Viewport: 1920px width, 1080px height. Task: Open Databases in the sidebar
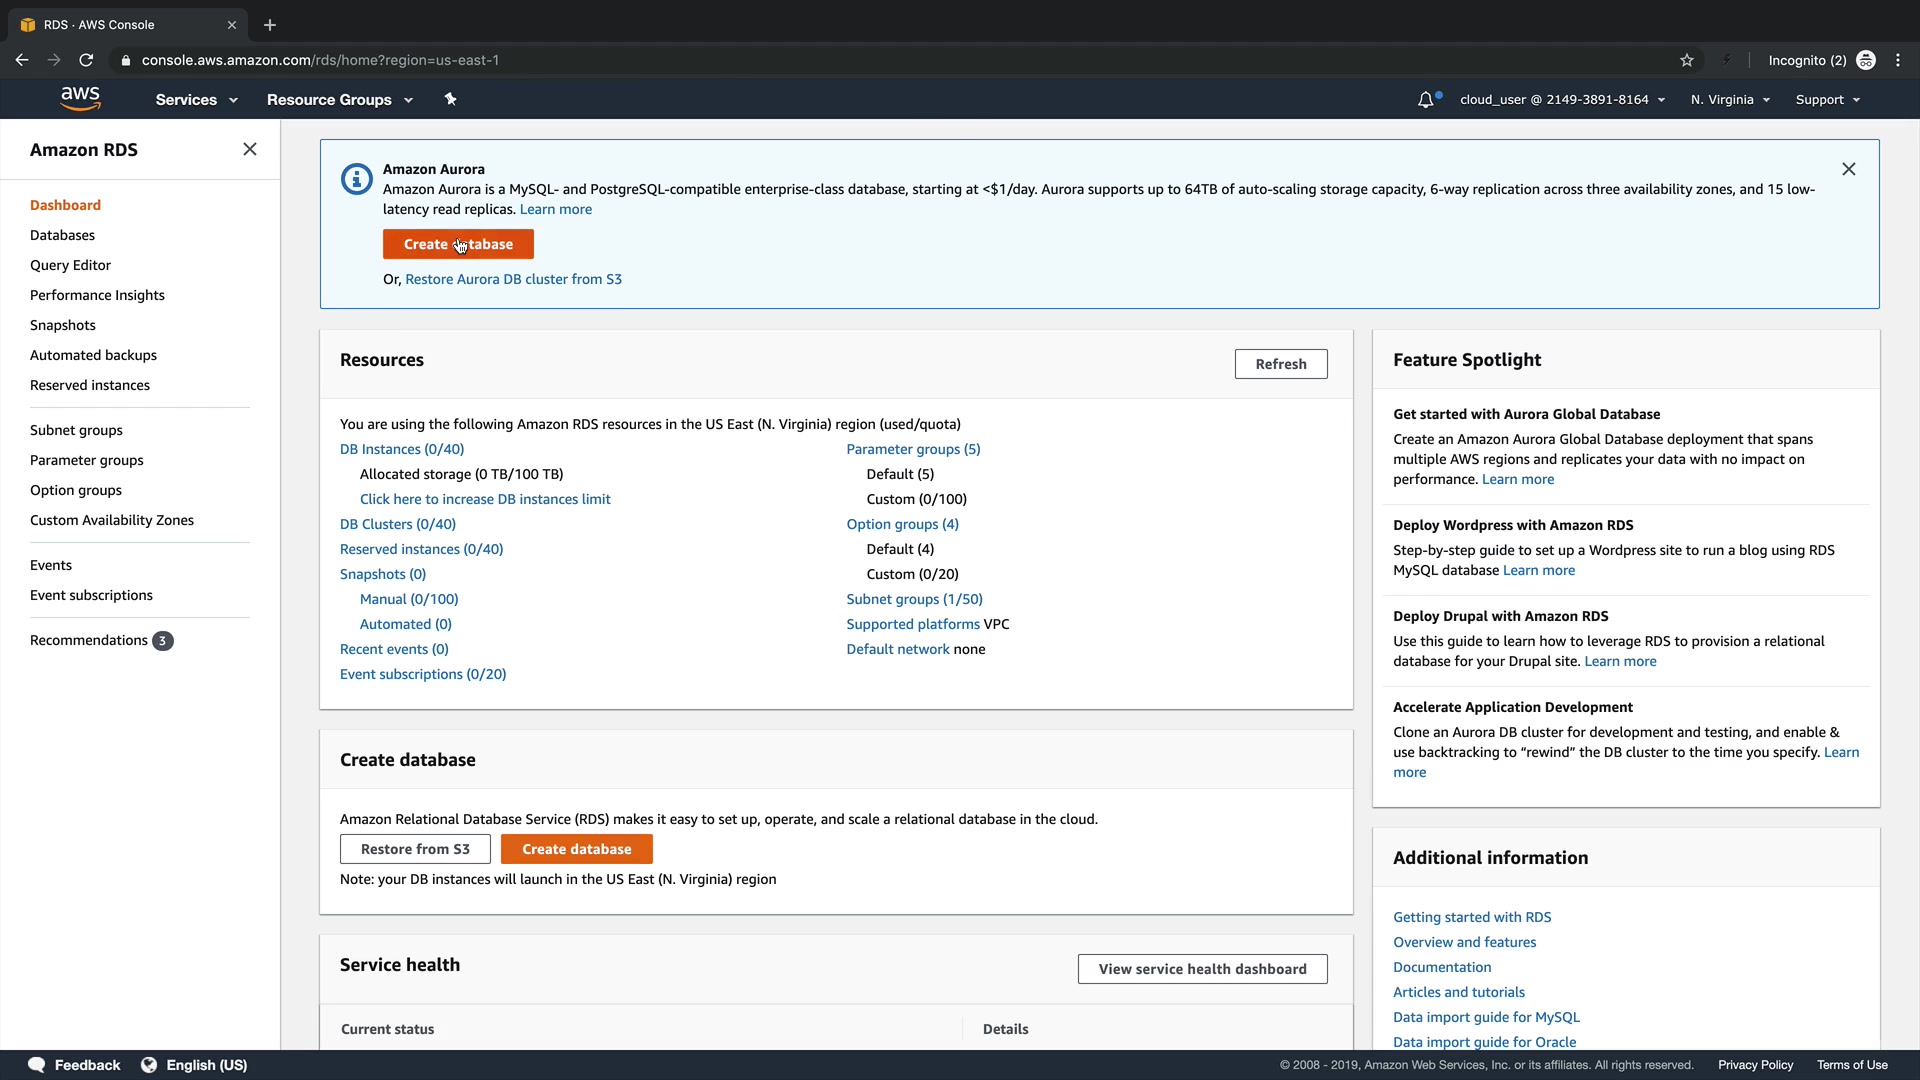[x=62, y=235]
